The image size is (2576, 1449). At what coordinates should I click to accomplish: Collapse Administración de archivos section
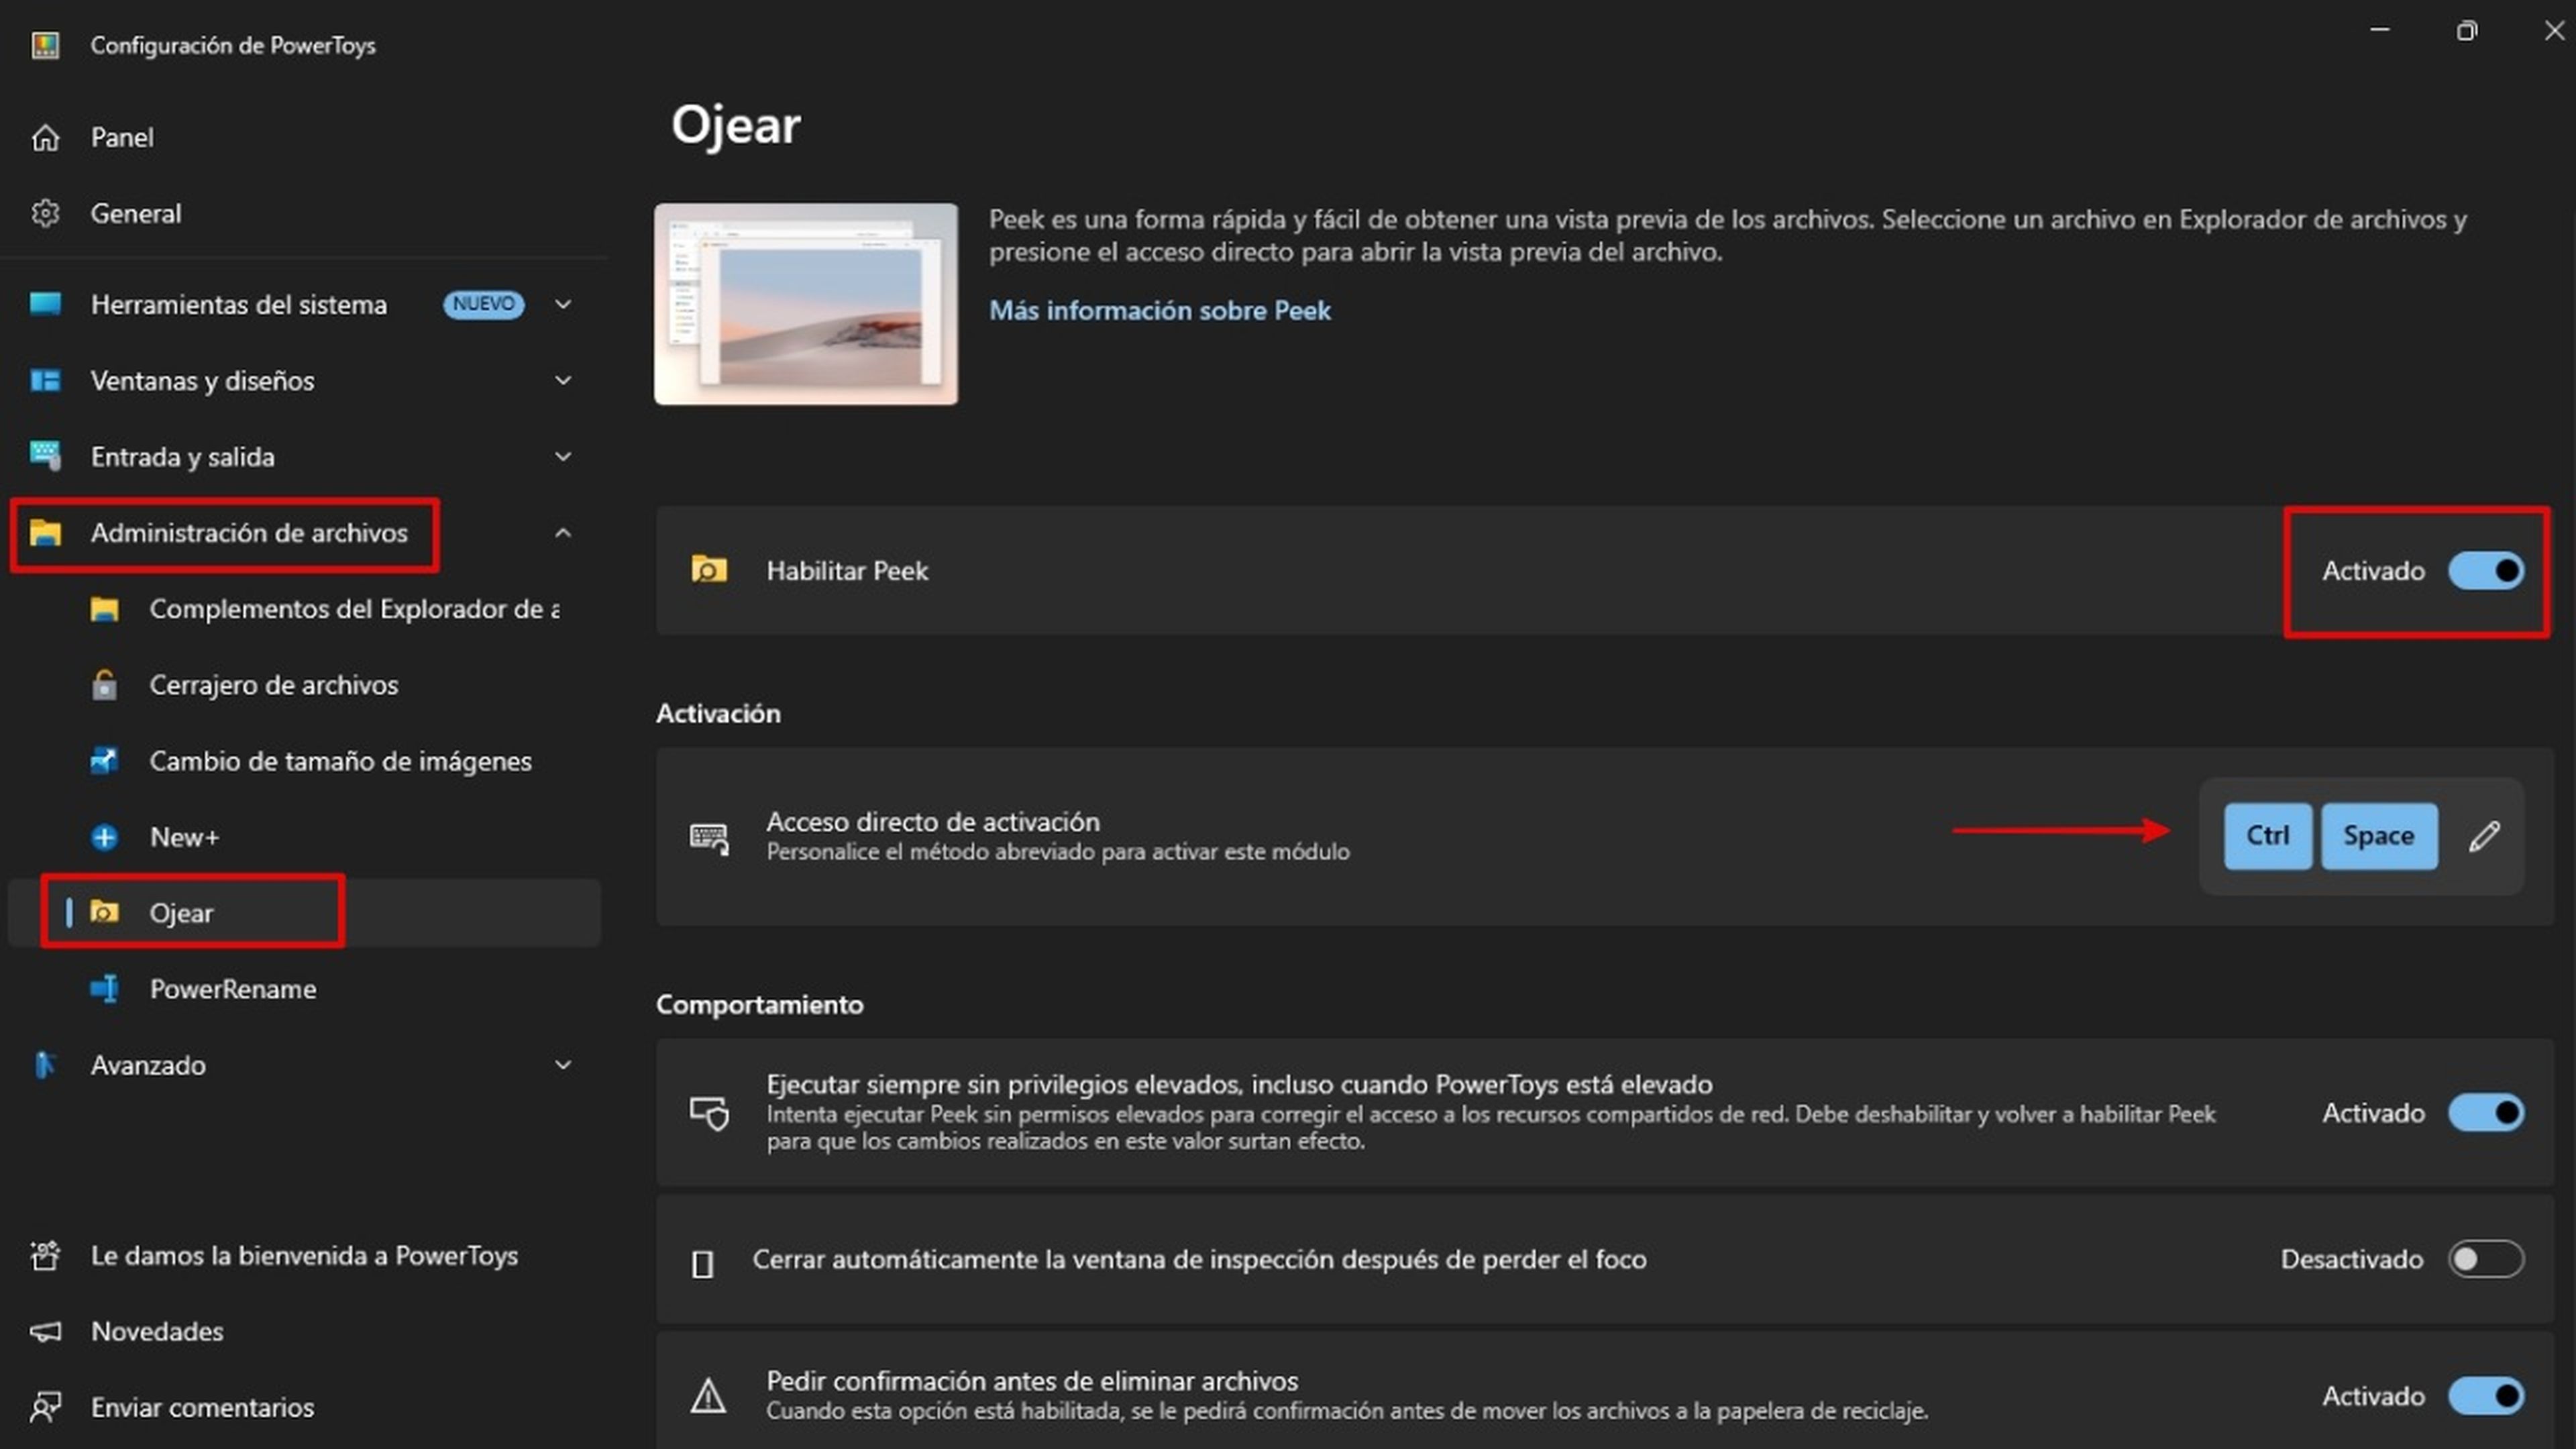563,533
